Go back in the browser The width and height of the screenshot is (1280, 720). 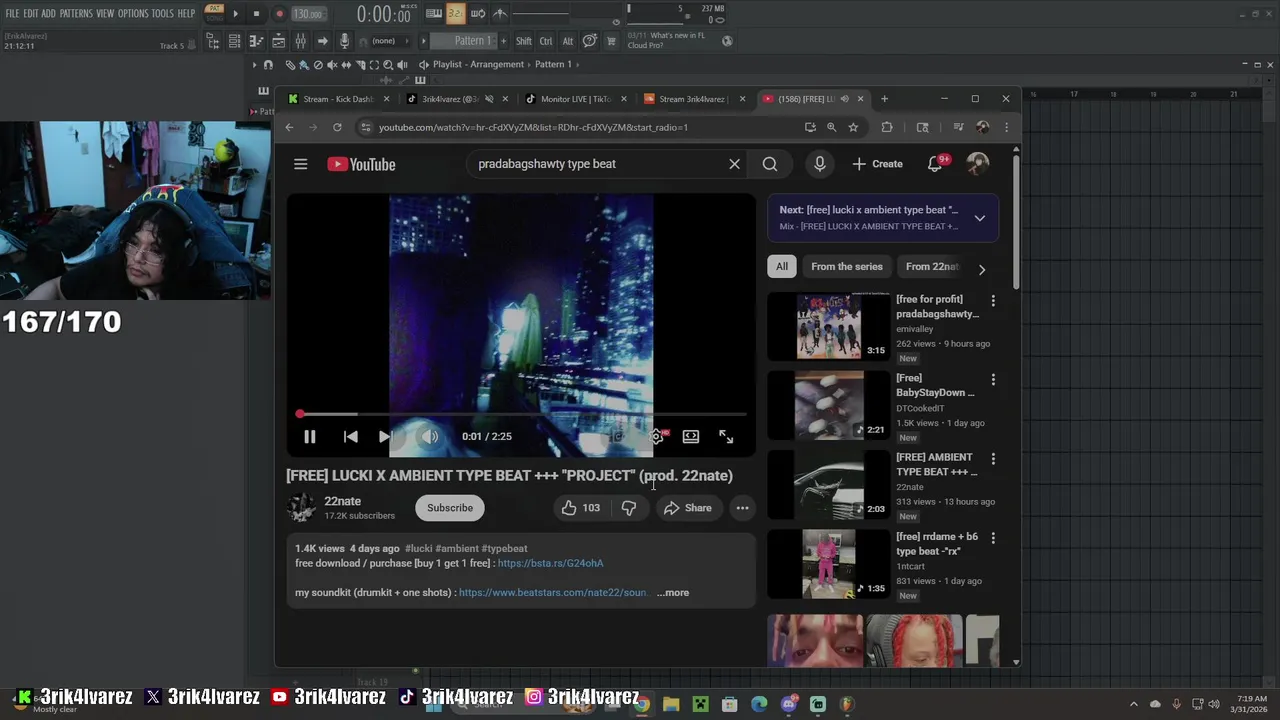289,127
